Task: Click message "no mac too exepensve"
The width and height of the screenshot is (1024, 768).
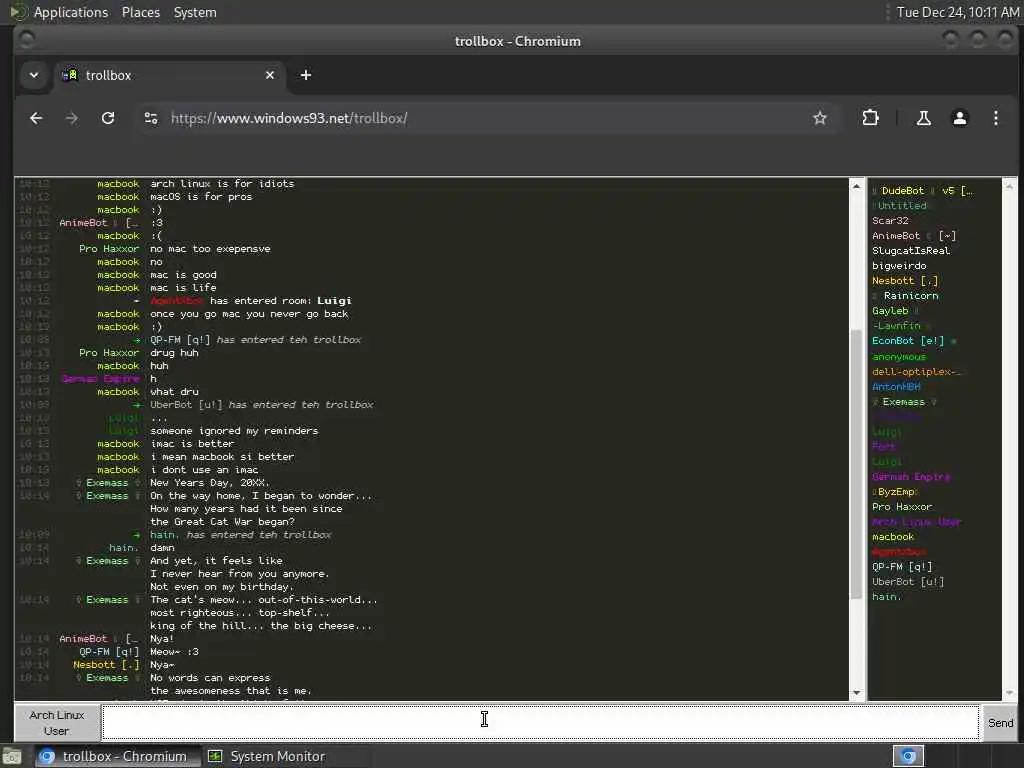Action: coord(210,249)
